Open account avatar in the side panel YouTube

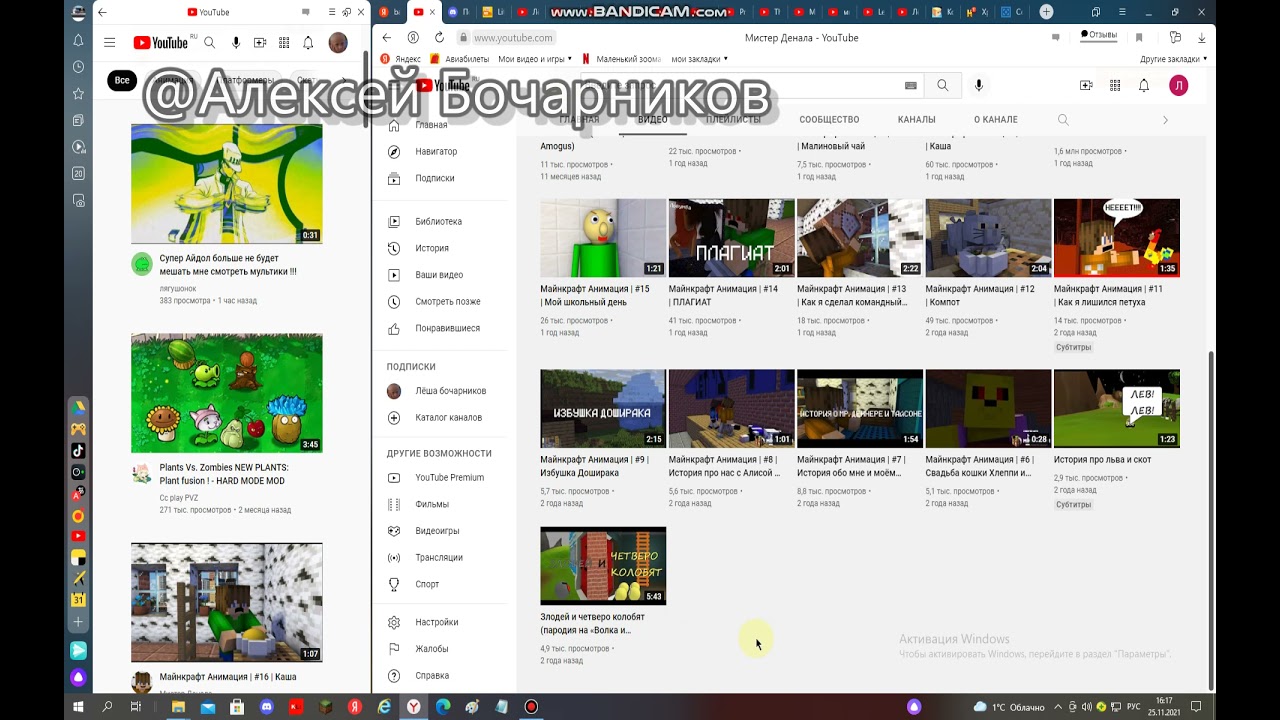338,43
